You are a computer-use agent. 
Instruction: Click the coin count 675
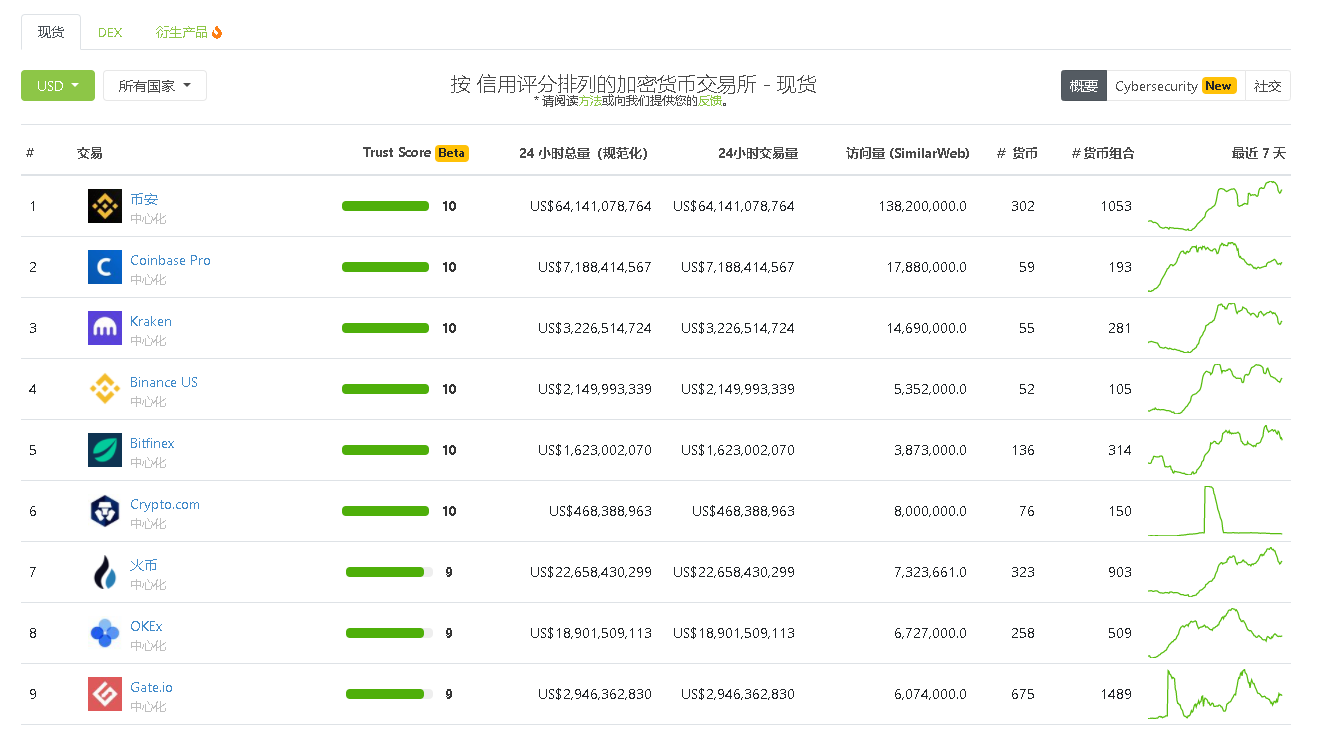click(x=1023, y=694)
